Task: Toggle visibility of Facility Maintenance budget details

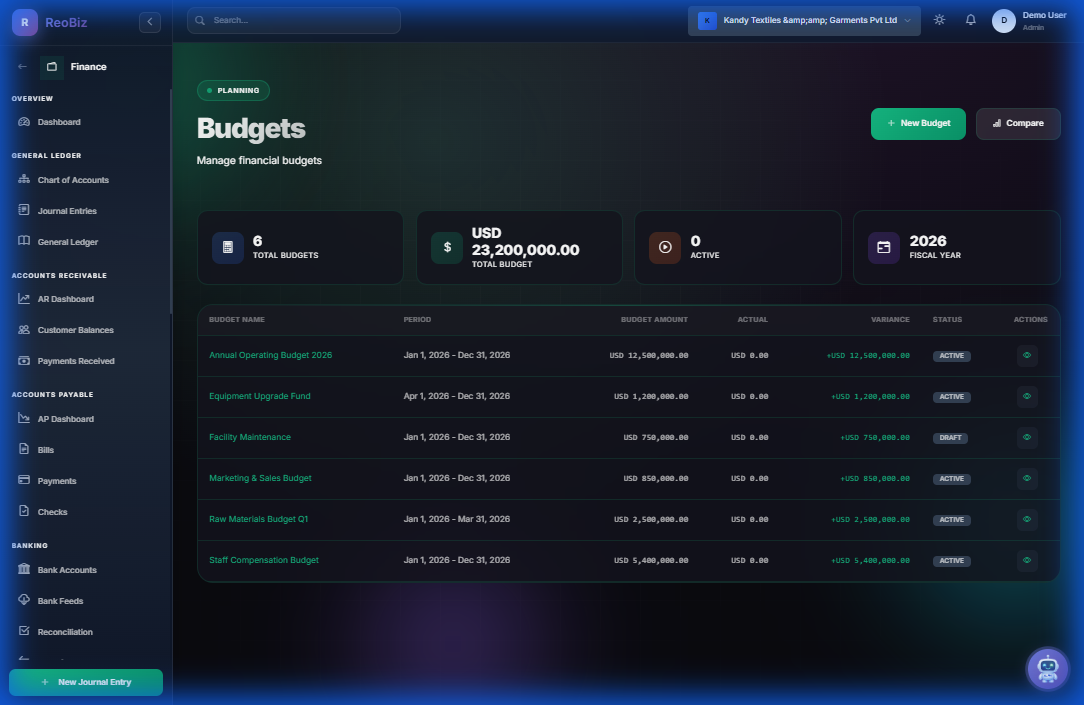Action: click(x=1027, y=437)
